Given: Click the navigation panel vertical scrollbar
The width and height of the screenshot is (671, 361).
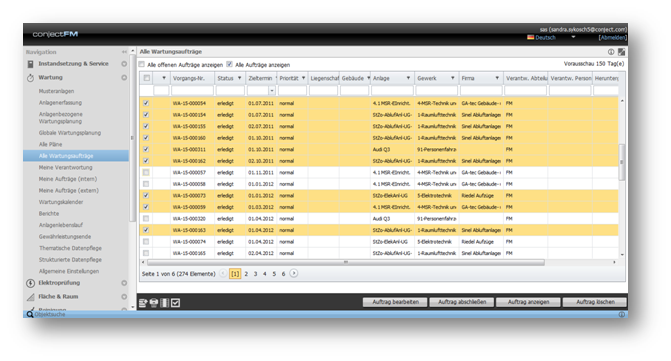Looking at the screenshot, I should tap(132, 138).
